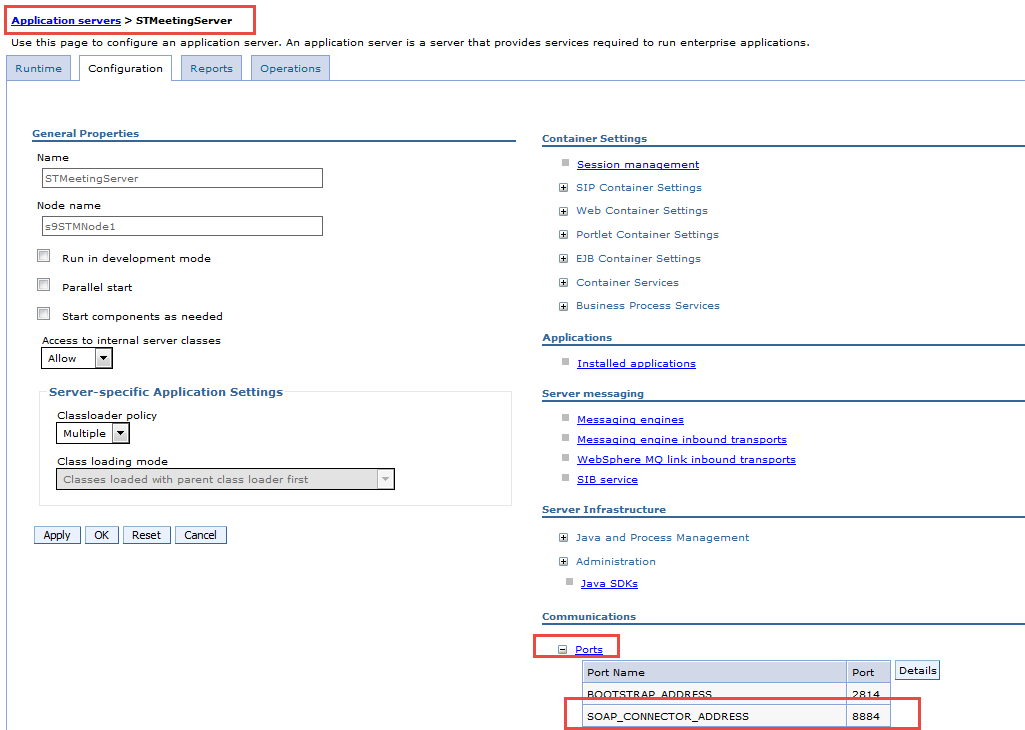Click the Ports Details button
1025x730 pixels.
click(917, 671)
